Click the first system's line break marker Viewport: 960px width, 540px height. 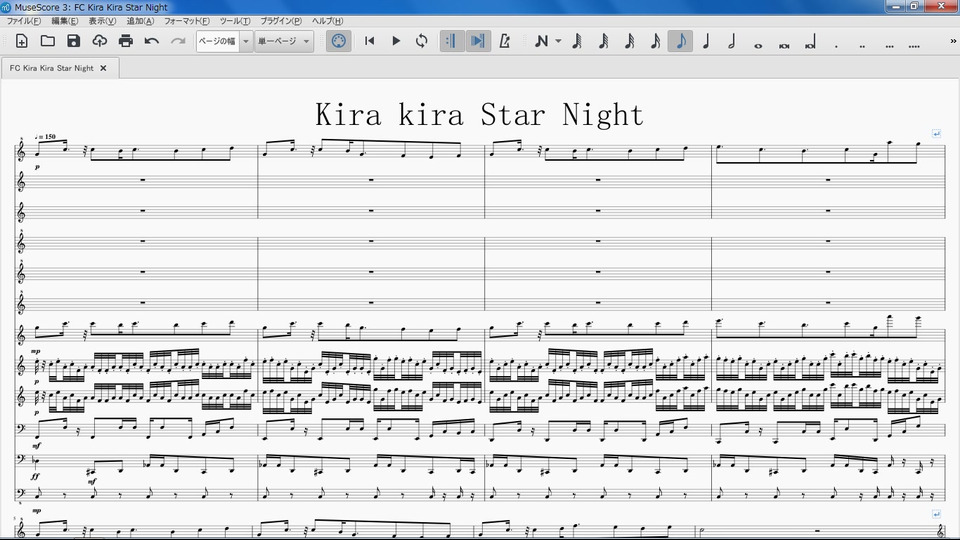point(936,133)
